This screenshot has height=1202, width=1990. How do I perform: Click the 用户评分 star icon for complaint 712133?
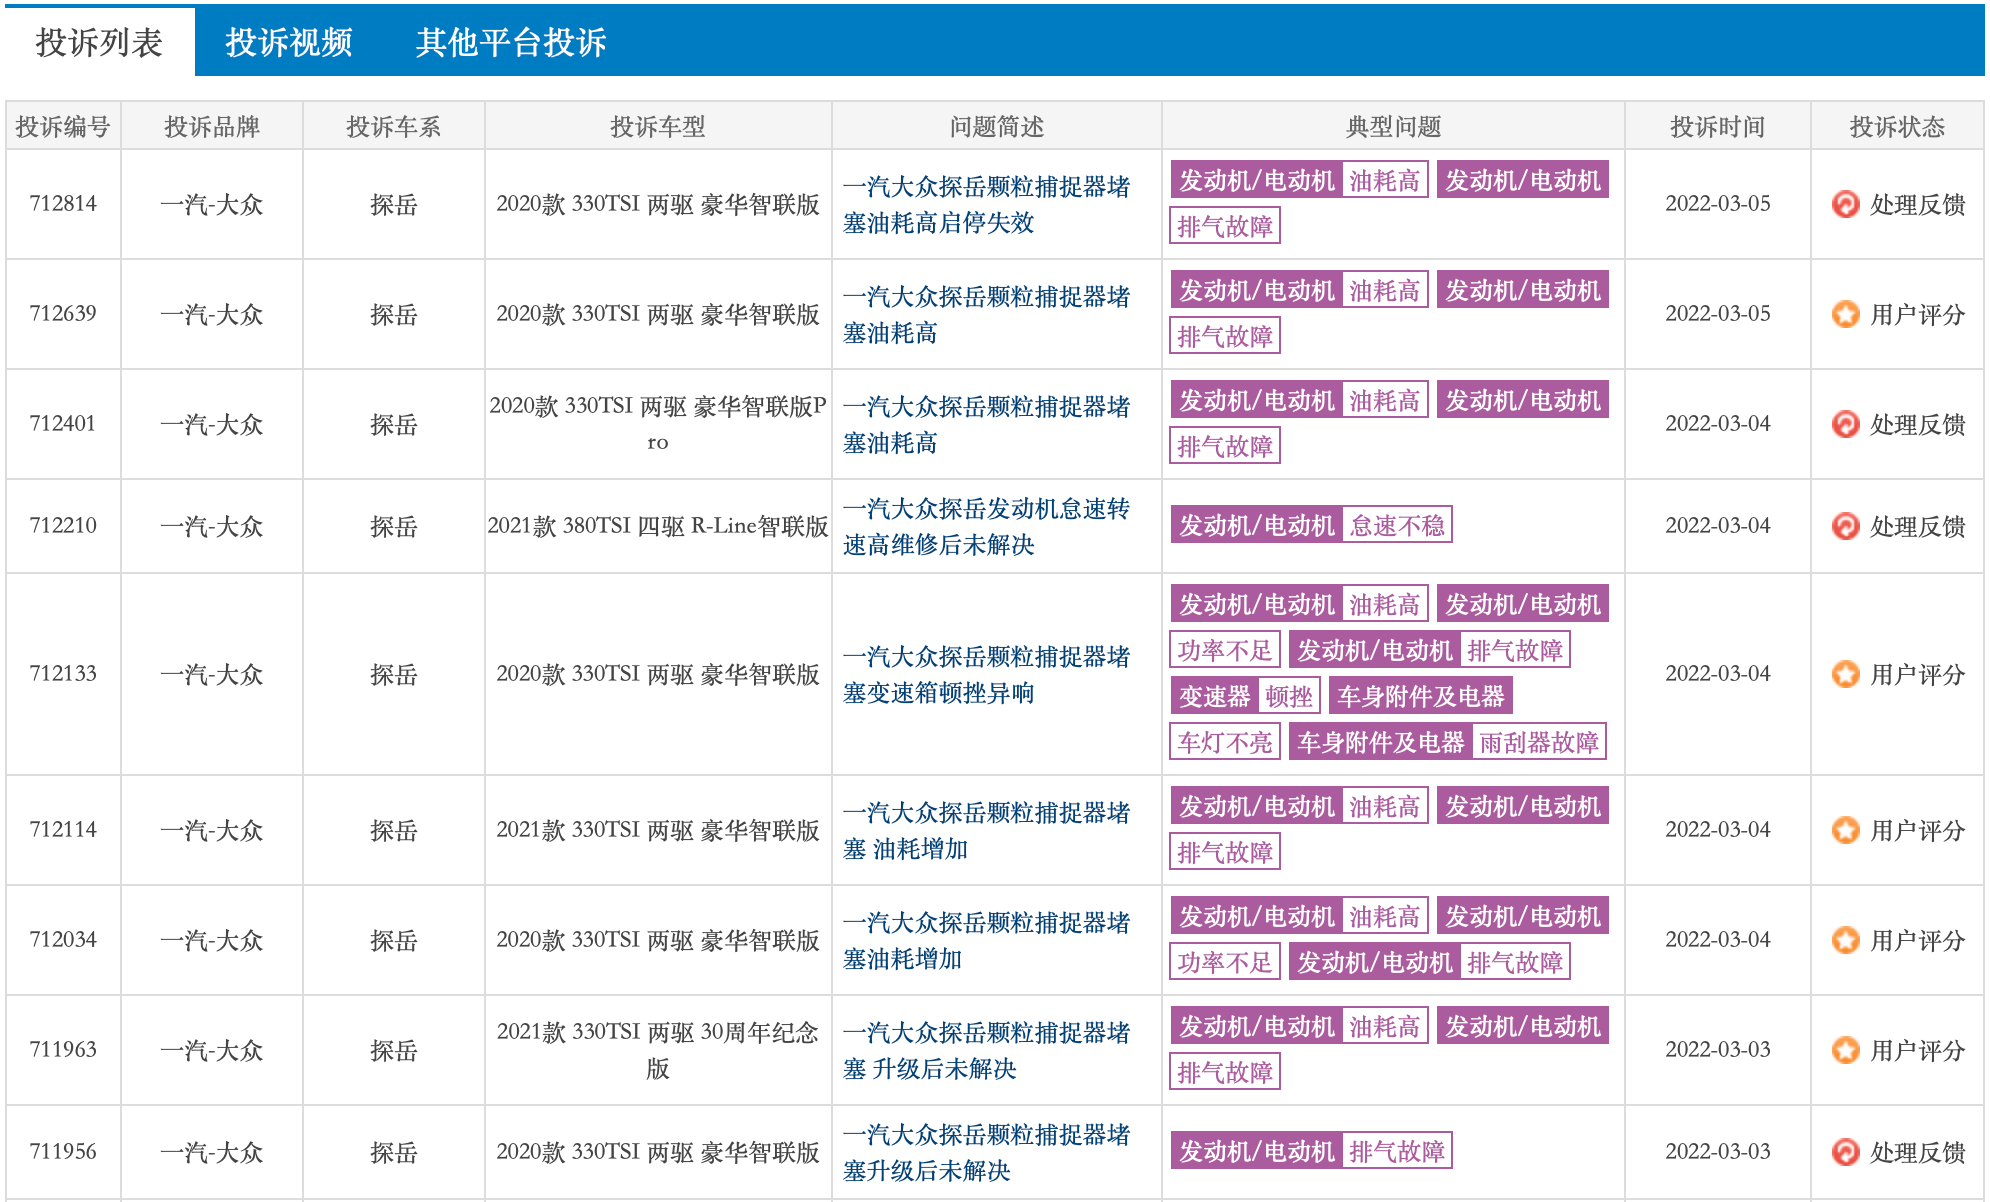(x=1845, y=674)
